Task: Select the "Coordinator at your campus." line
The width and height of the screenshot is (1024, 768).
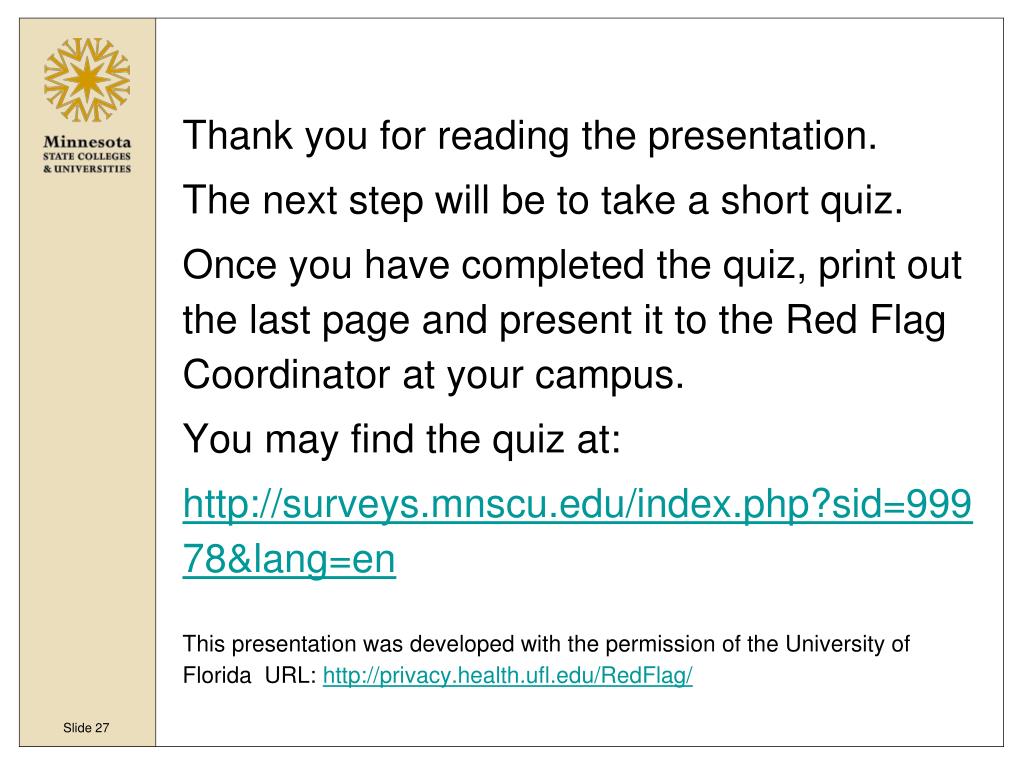Action: [x=433, y=376]
